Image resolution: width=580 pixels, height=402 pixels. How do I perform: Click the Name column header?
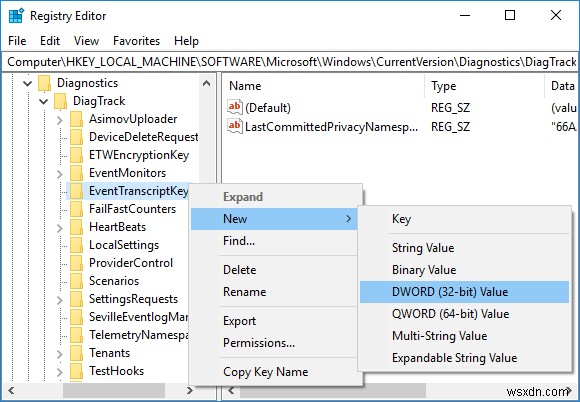[x=324, y=86]
